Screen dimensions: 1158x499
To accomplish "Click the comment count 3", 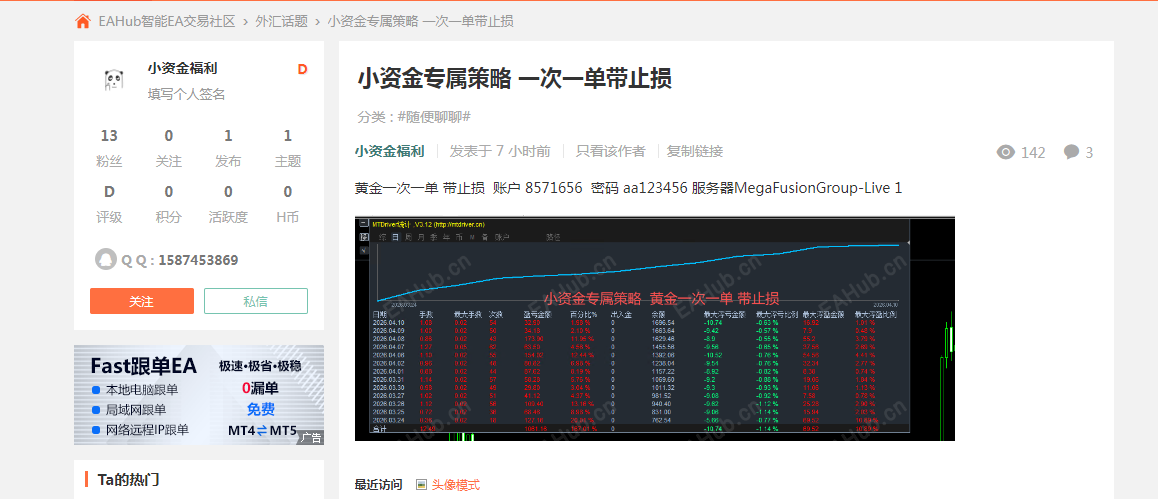I will pyautogui.click(x=1089, y=153).
